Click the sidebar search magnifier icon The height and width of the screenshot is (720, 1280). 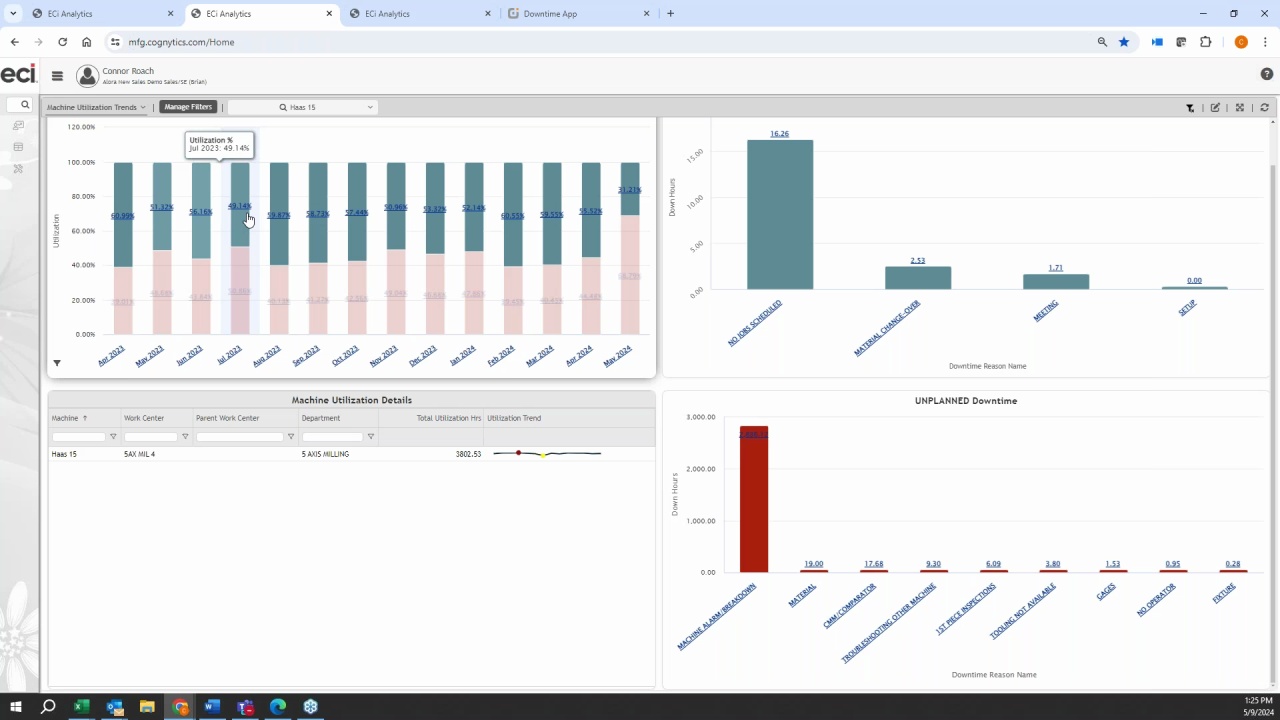tap(25, 105)
